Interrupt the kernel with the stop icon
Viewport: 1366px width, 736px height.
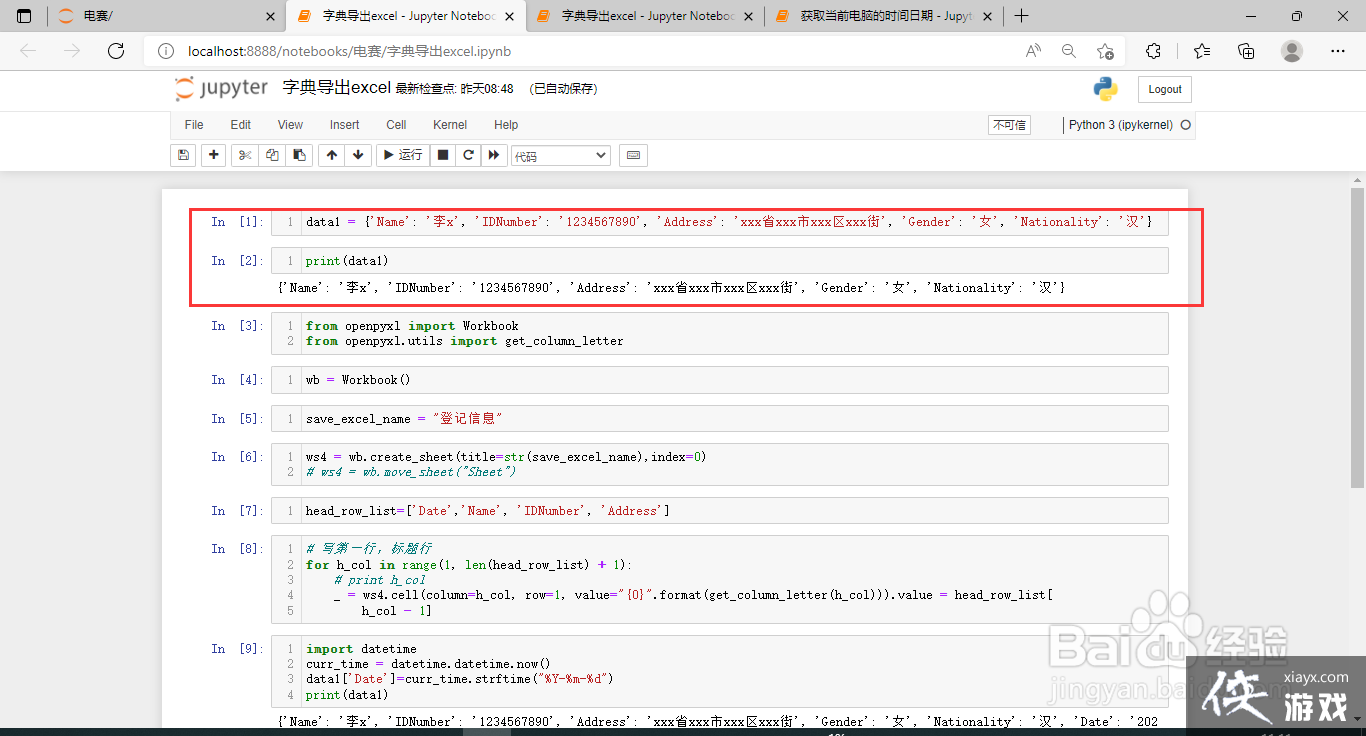tap(443, 155)
